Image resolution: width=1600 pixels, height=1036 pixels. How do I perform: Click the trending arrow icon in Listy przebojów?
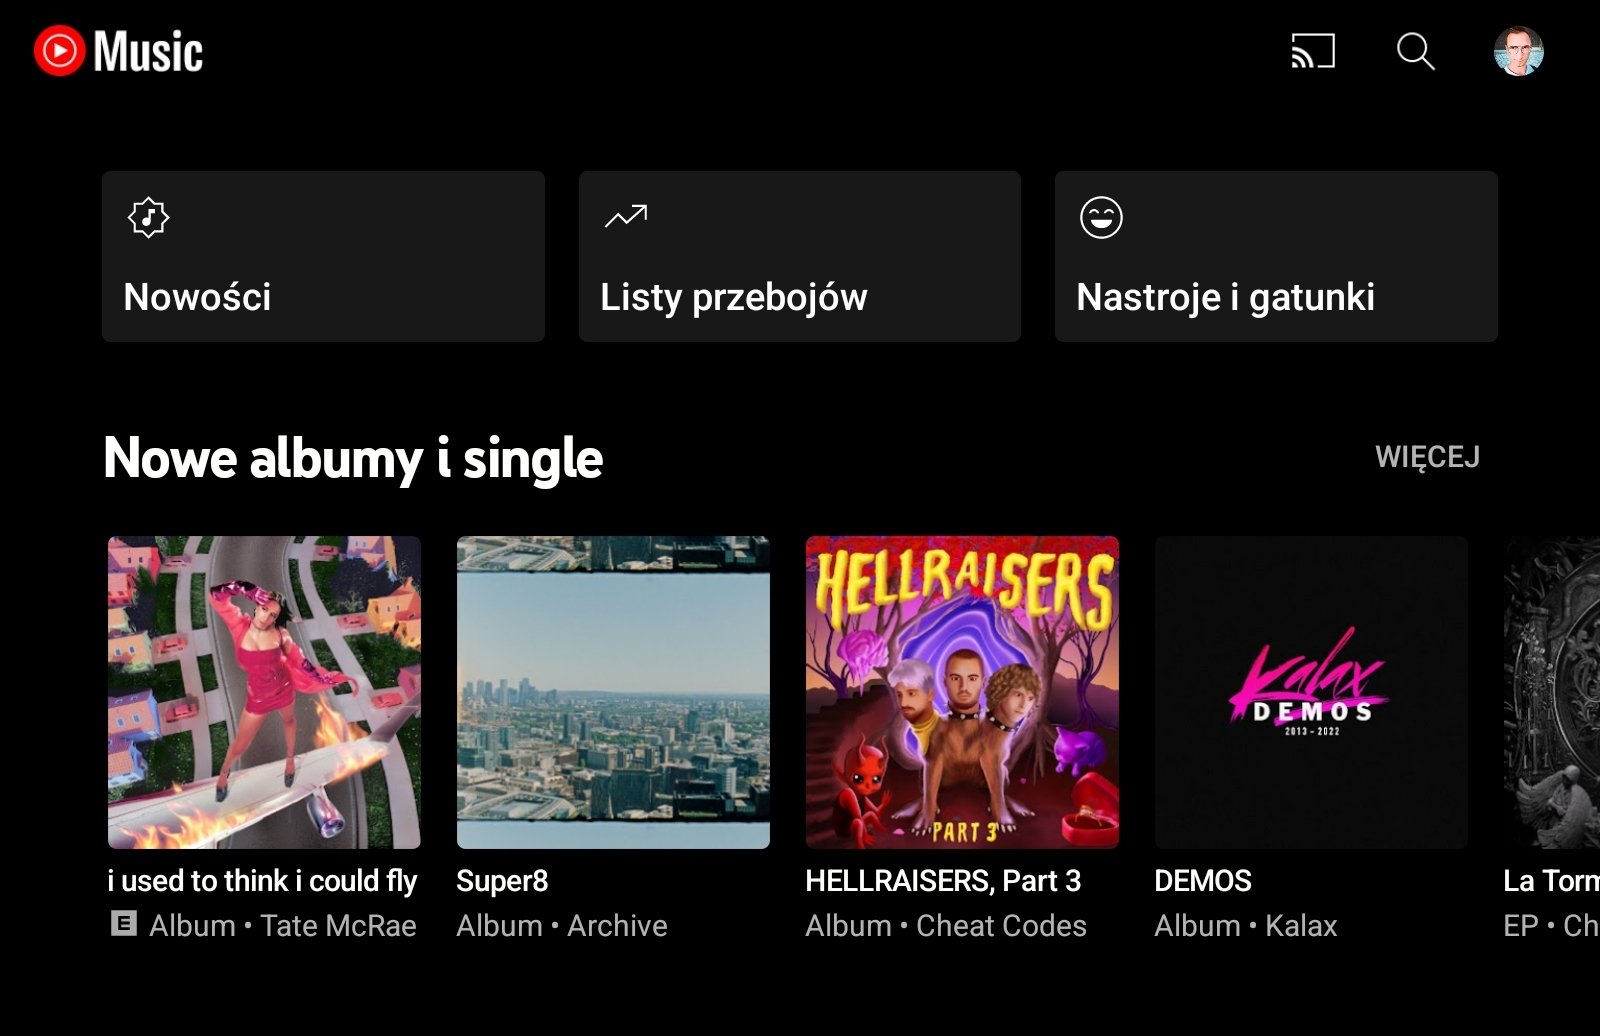pos(626,216)
